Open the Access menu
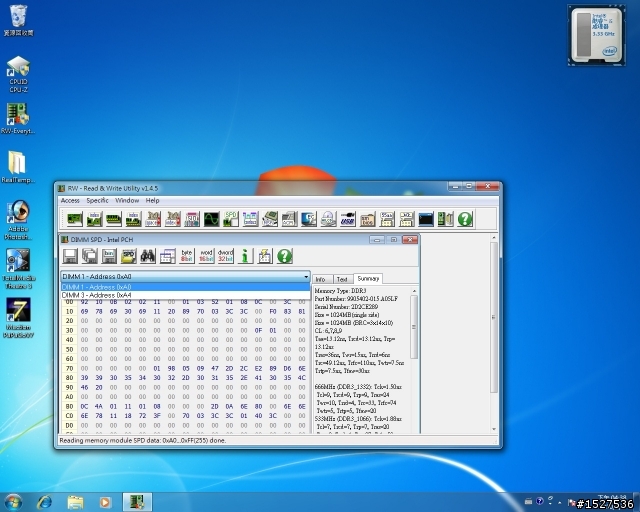This screenshot has width=640, height=512. pos(70,200)
